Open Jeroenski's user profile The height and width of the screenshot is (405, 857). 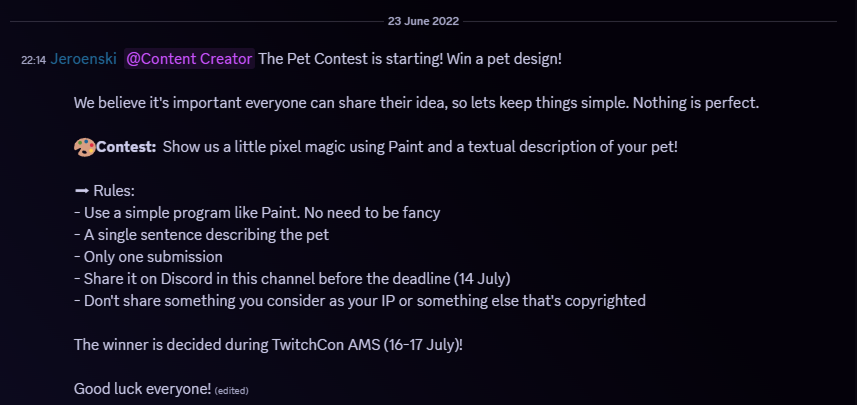84,59
